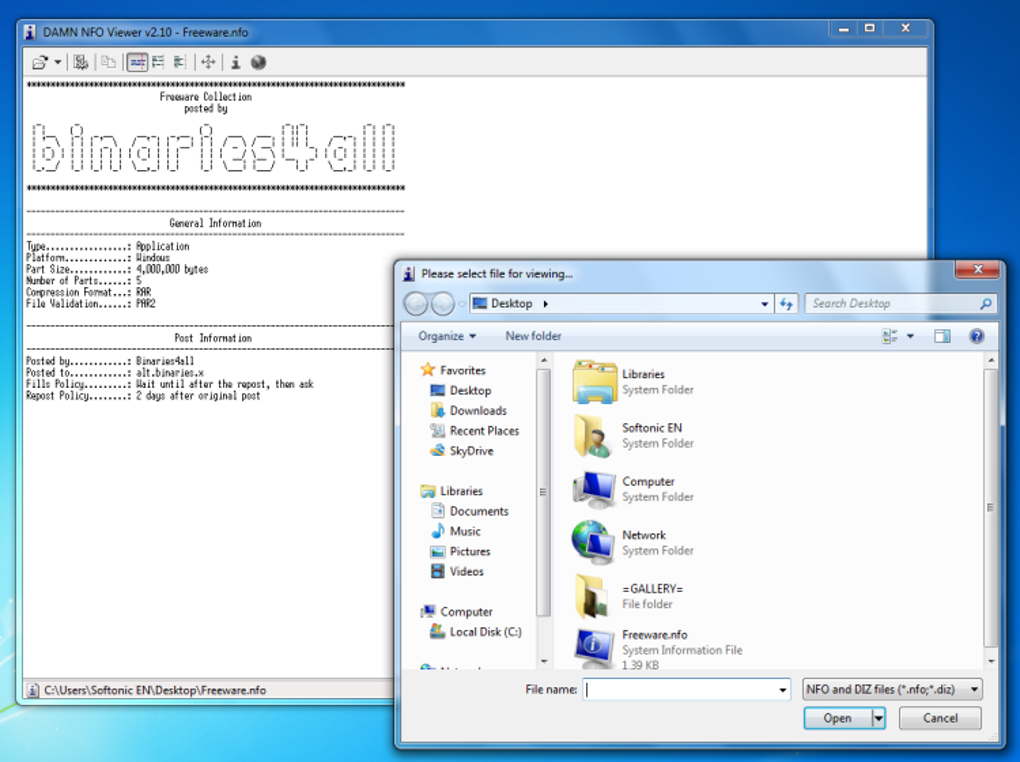
Task: Expand the open-file arrow beside the folder icon
Action: (57, 62)
